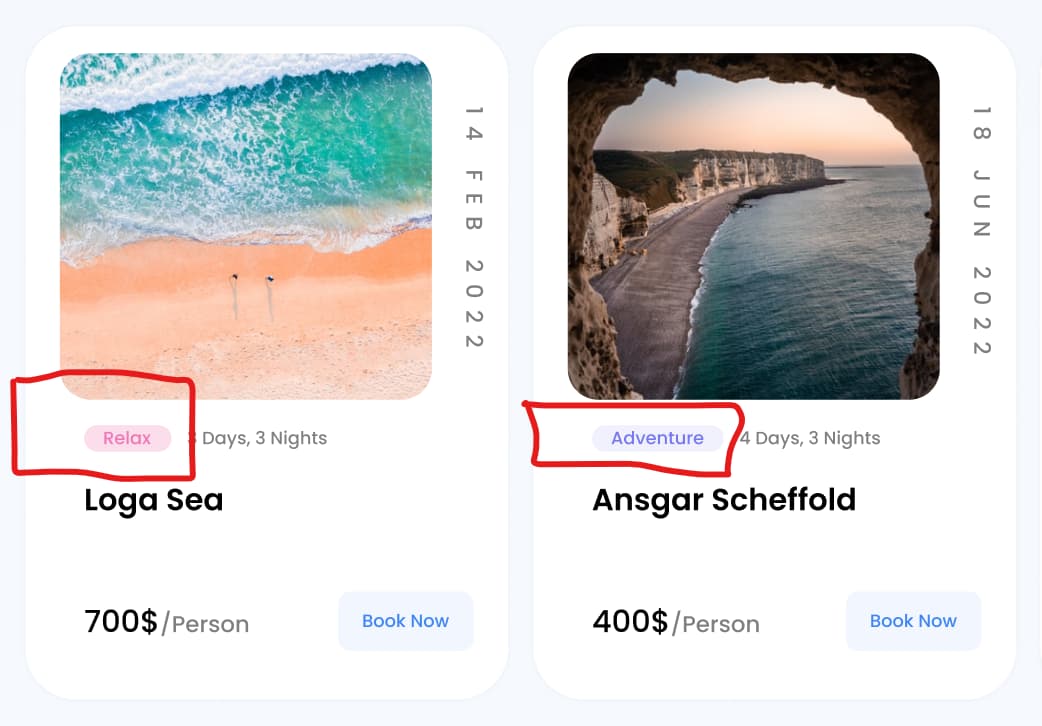1042x726 pixels.
Task: Open the aerial beach wave photo
Action: tap(246, 226)
